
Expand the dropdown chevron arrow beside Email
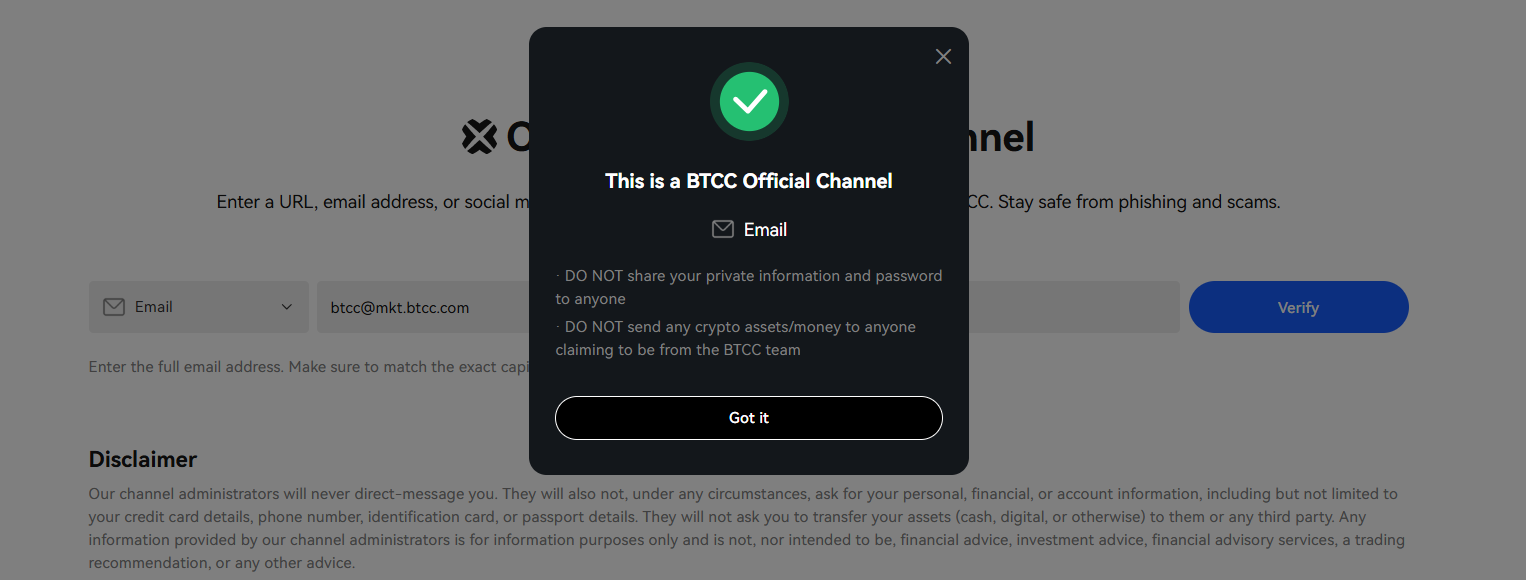click(287, 307)
